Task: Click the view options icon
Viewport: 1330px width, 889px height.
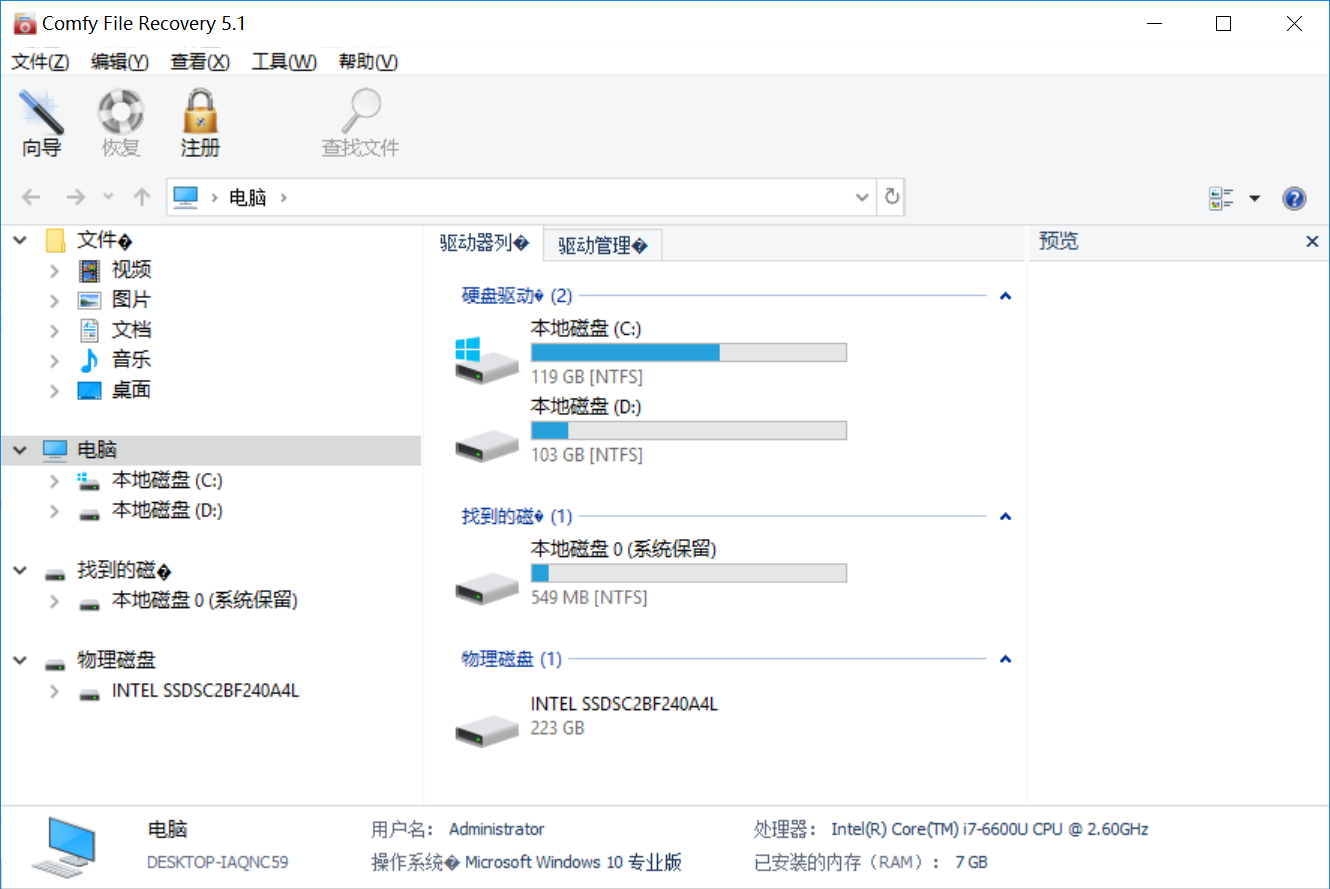Action: [1221, 198]
